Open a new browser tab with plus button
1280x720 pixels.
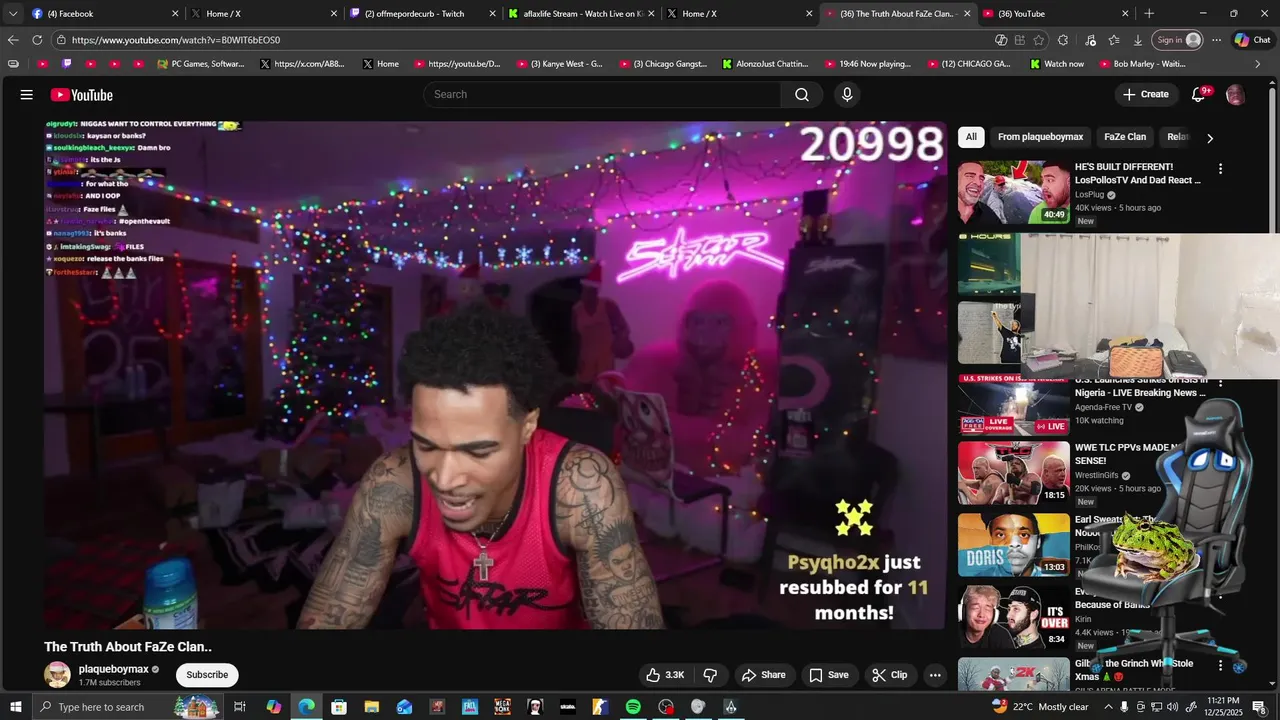tap(1149, 14)
